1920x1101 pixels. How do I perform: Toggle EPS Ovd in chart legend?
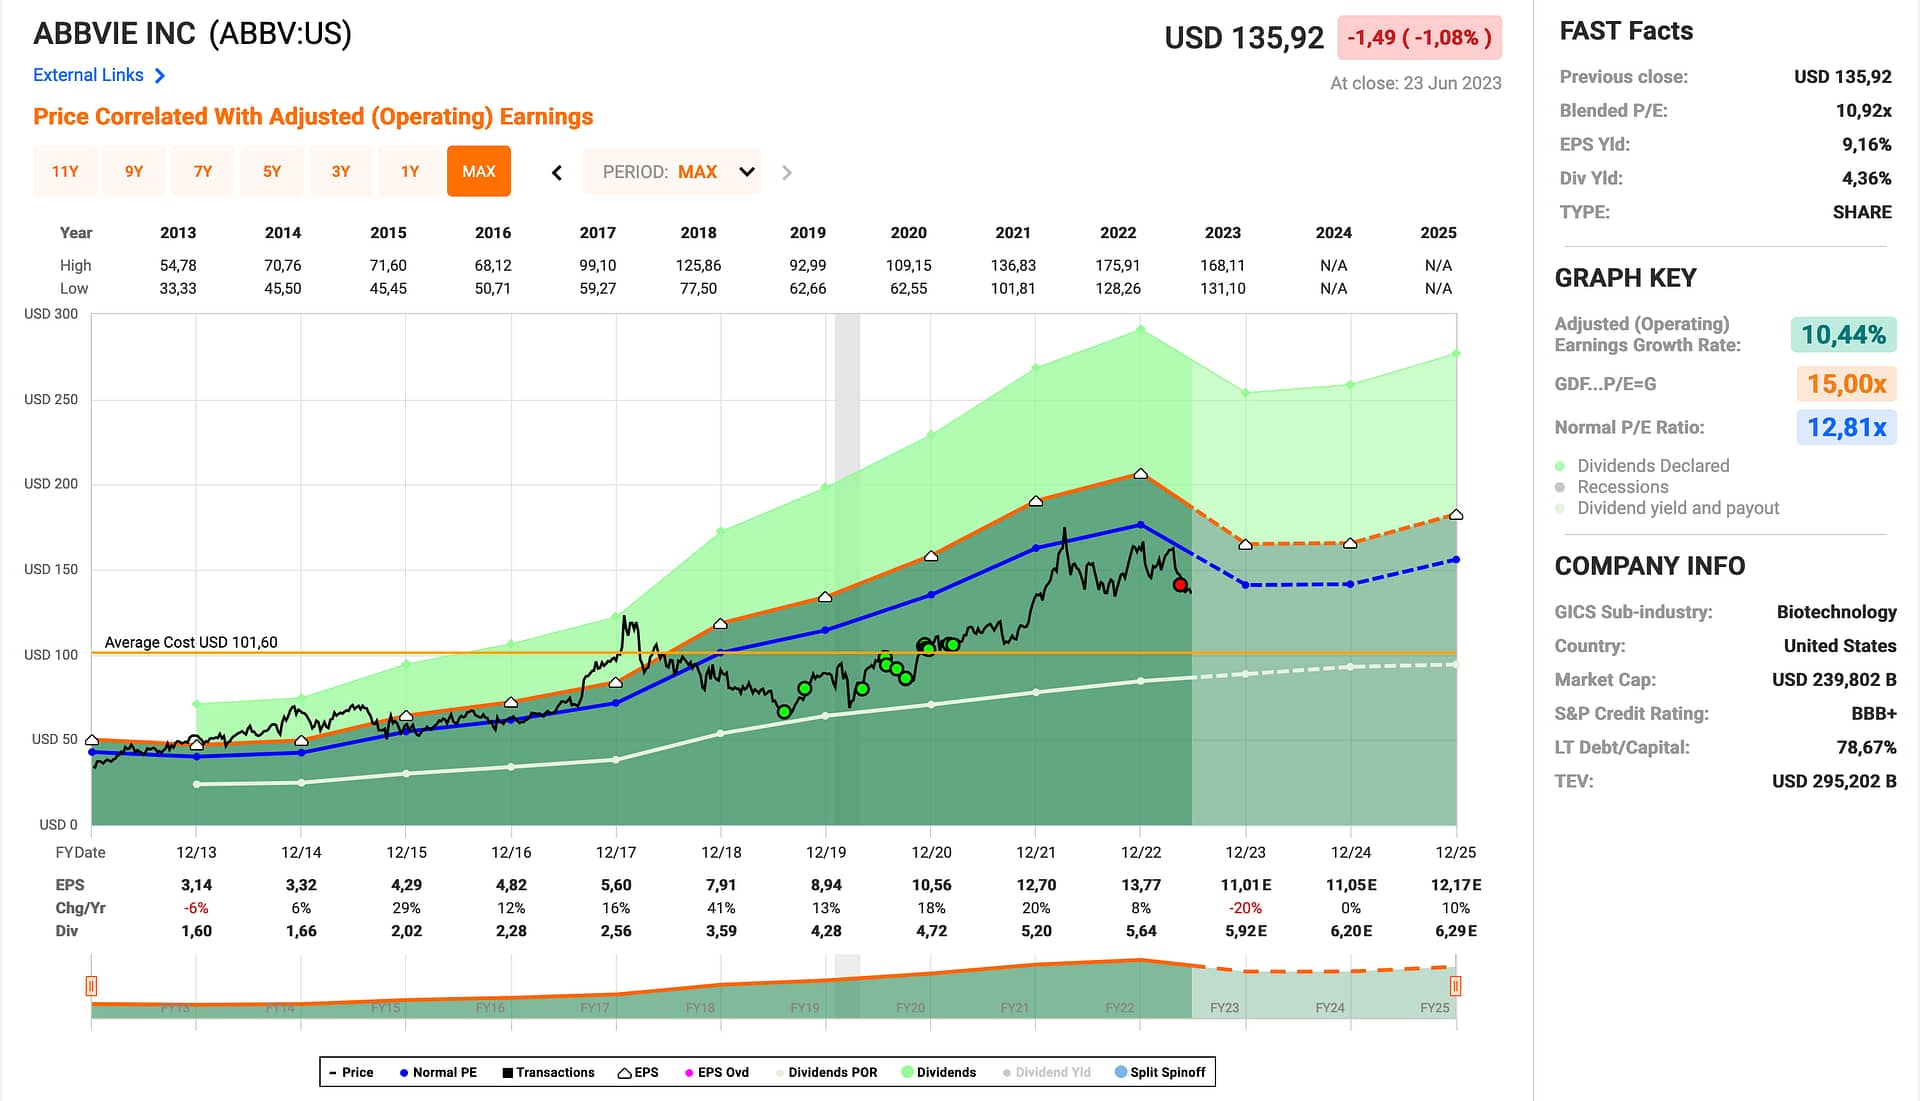pyautogui.click(x=717, y=1072)
